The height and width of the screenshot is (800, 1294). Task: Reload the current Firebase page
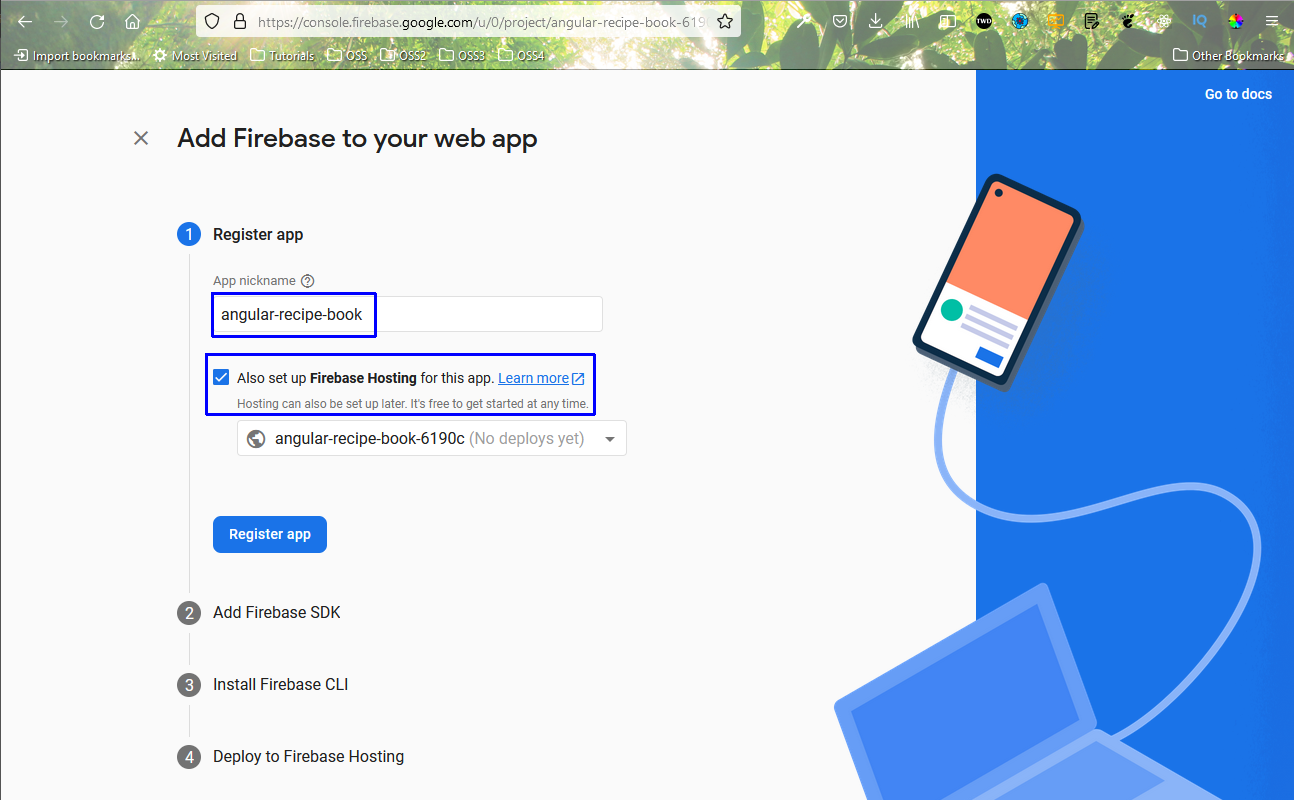click(x=97, y=21)
